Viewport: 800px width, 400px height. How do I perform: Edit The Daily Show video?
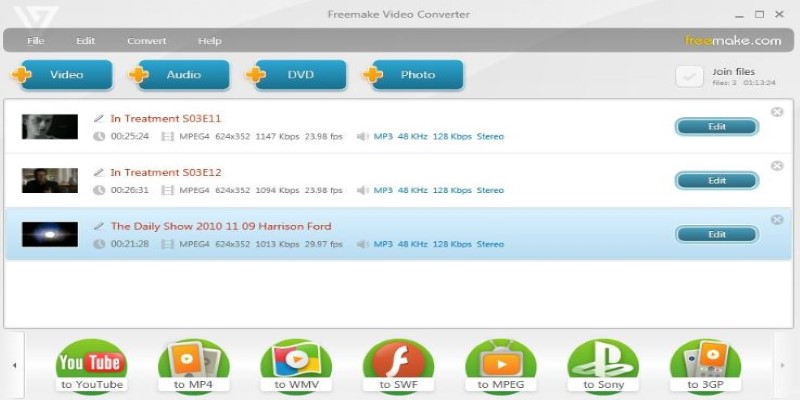(x=717, y=235)
